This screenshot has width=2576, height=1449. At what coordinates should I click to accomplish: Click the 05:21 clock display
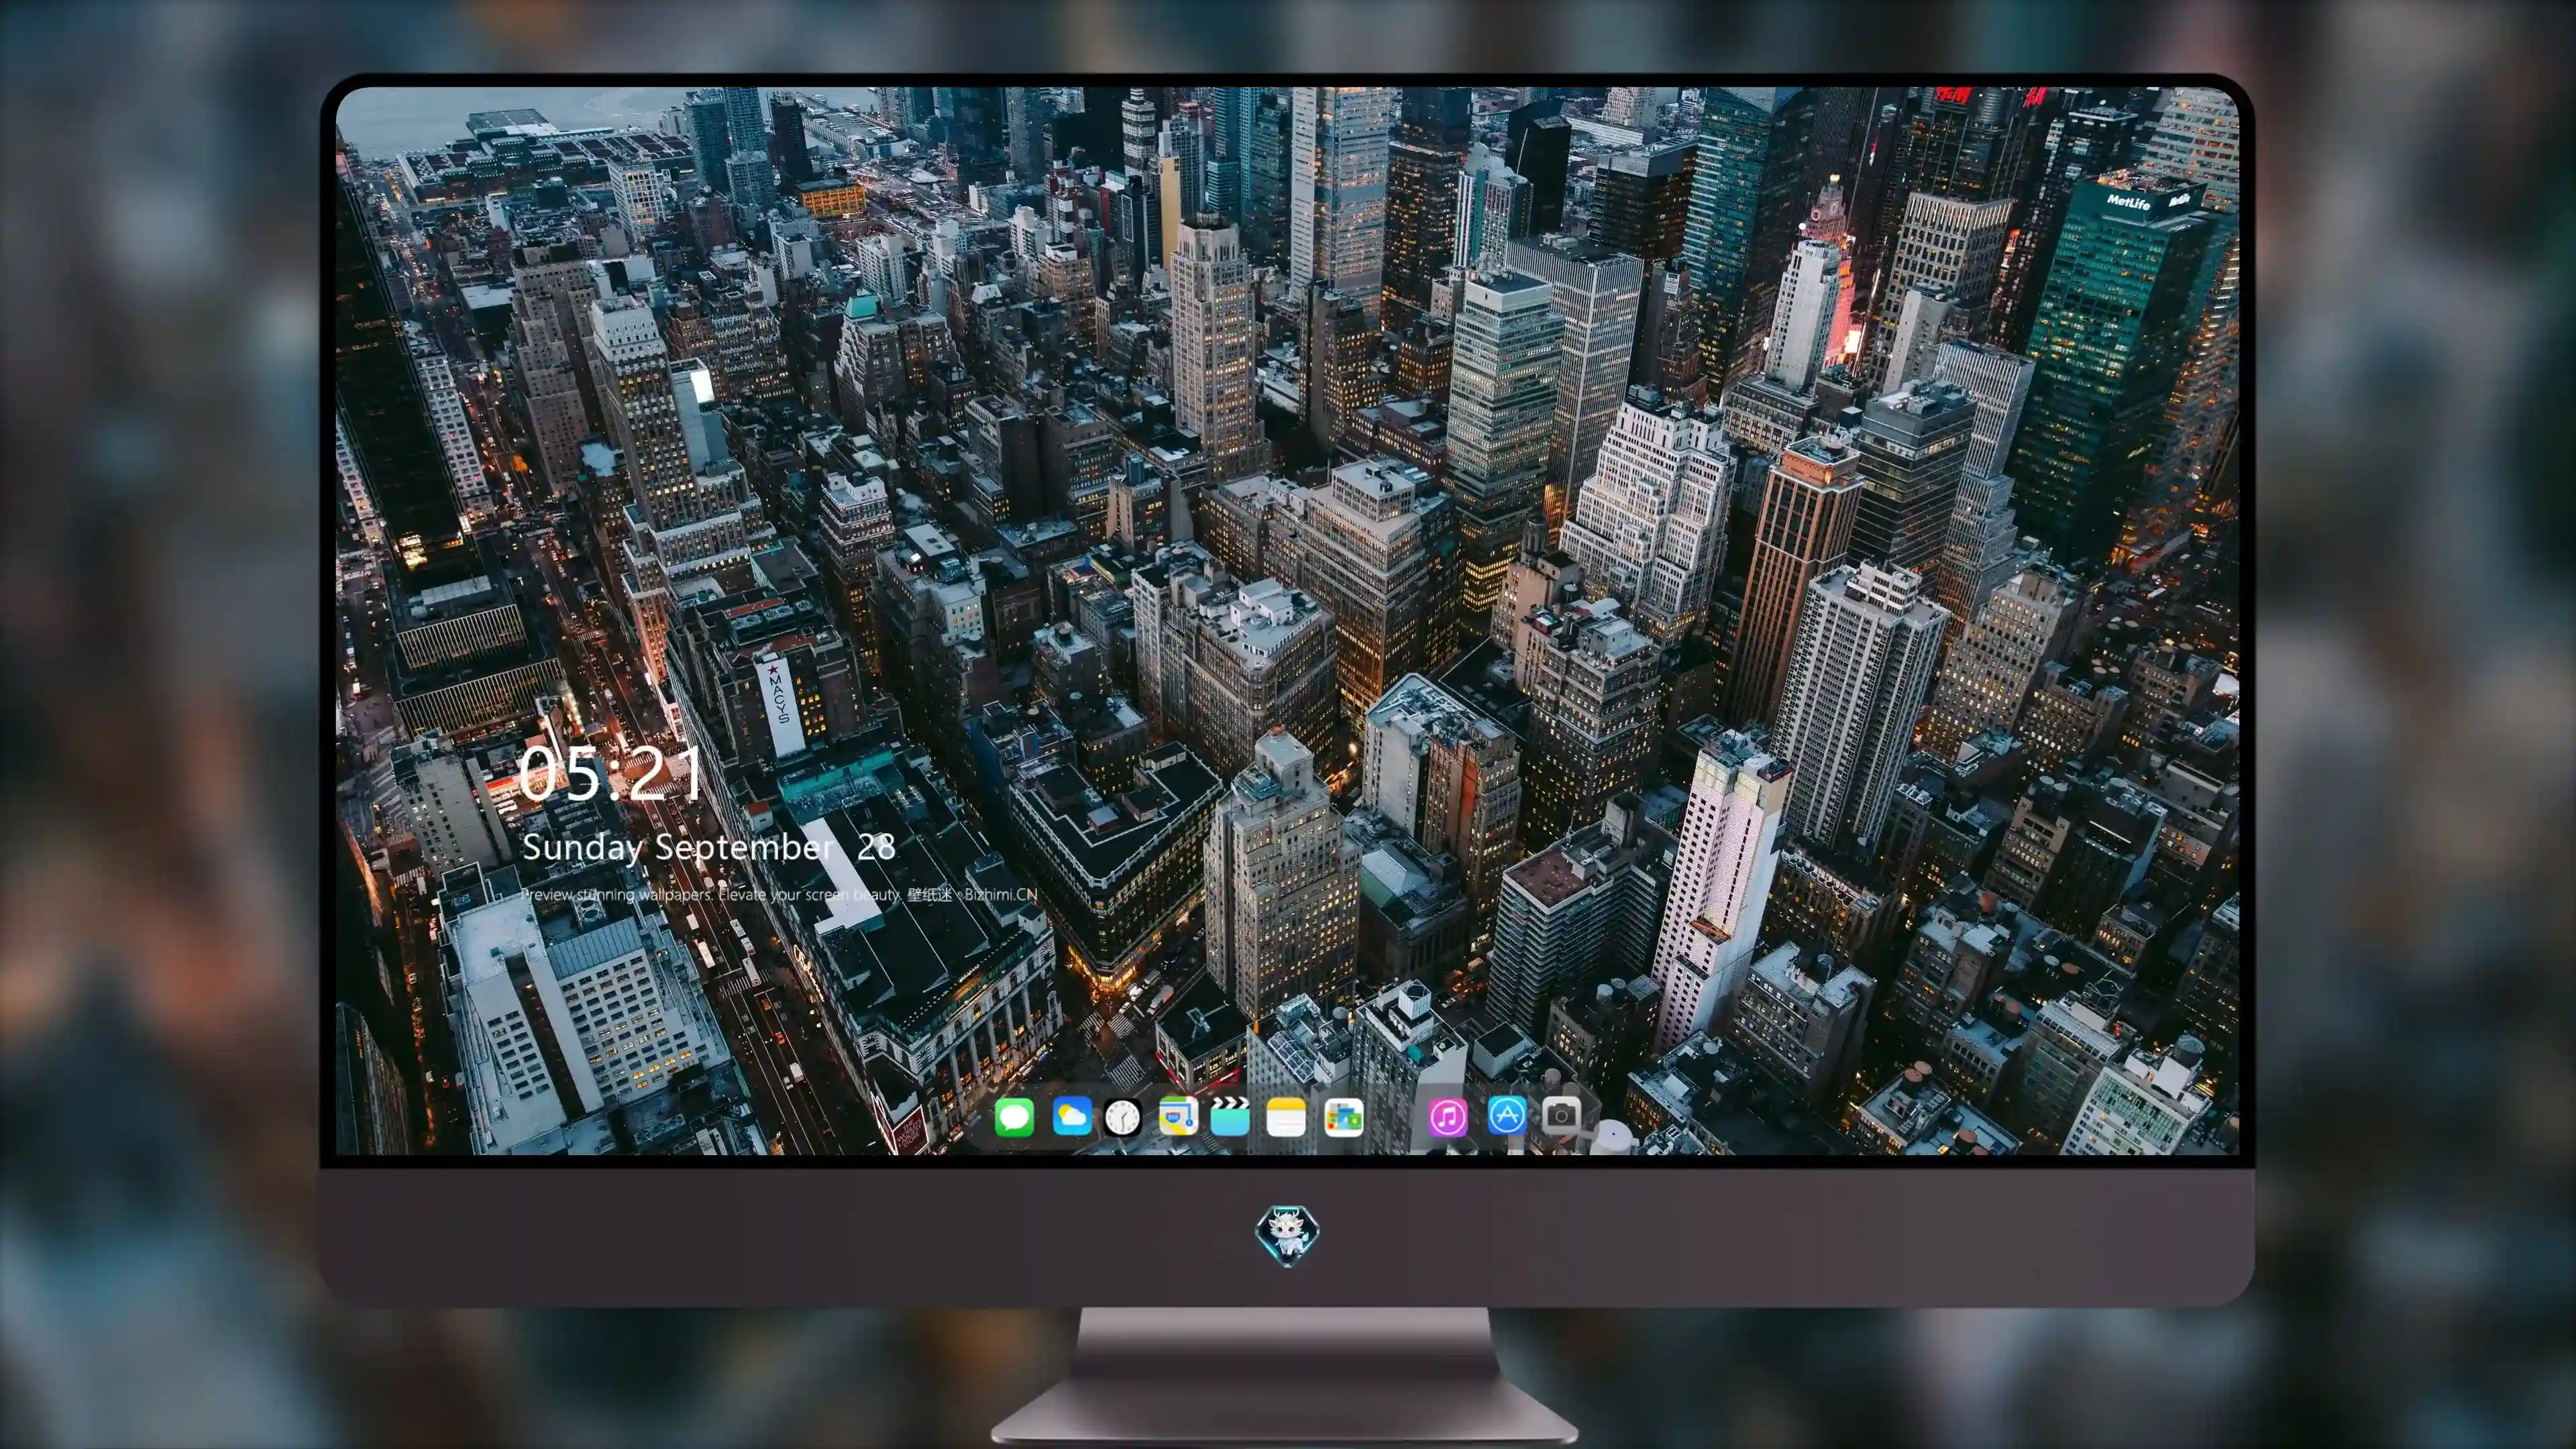click(x=610, y=773)
